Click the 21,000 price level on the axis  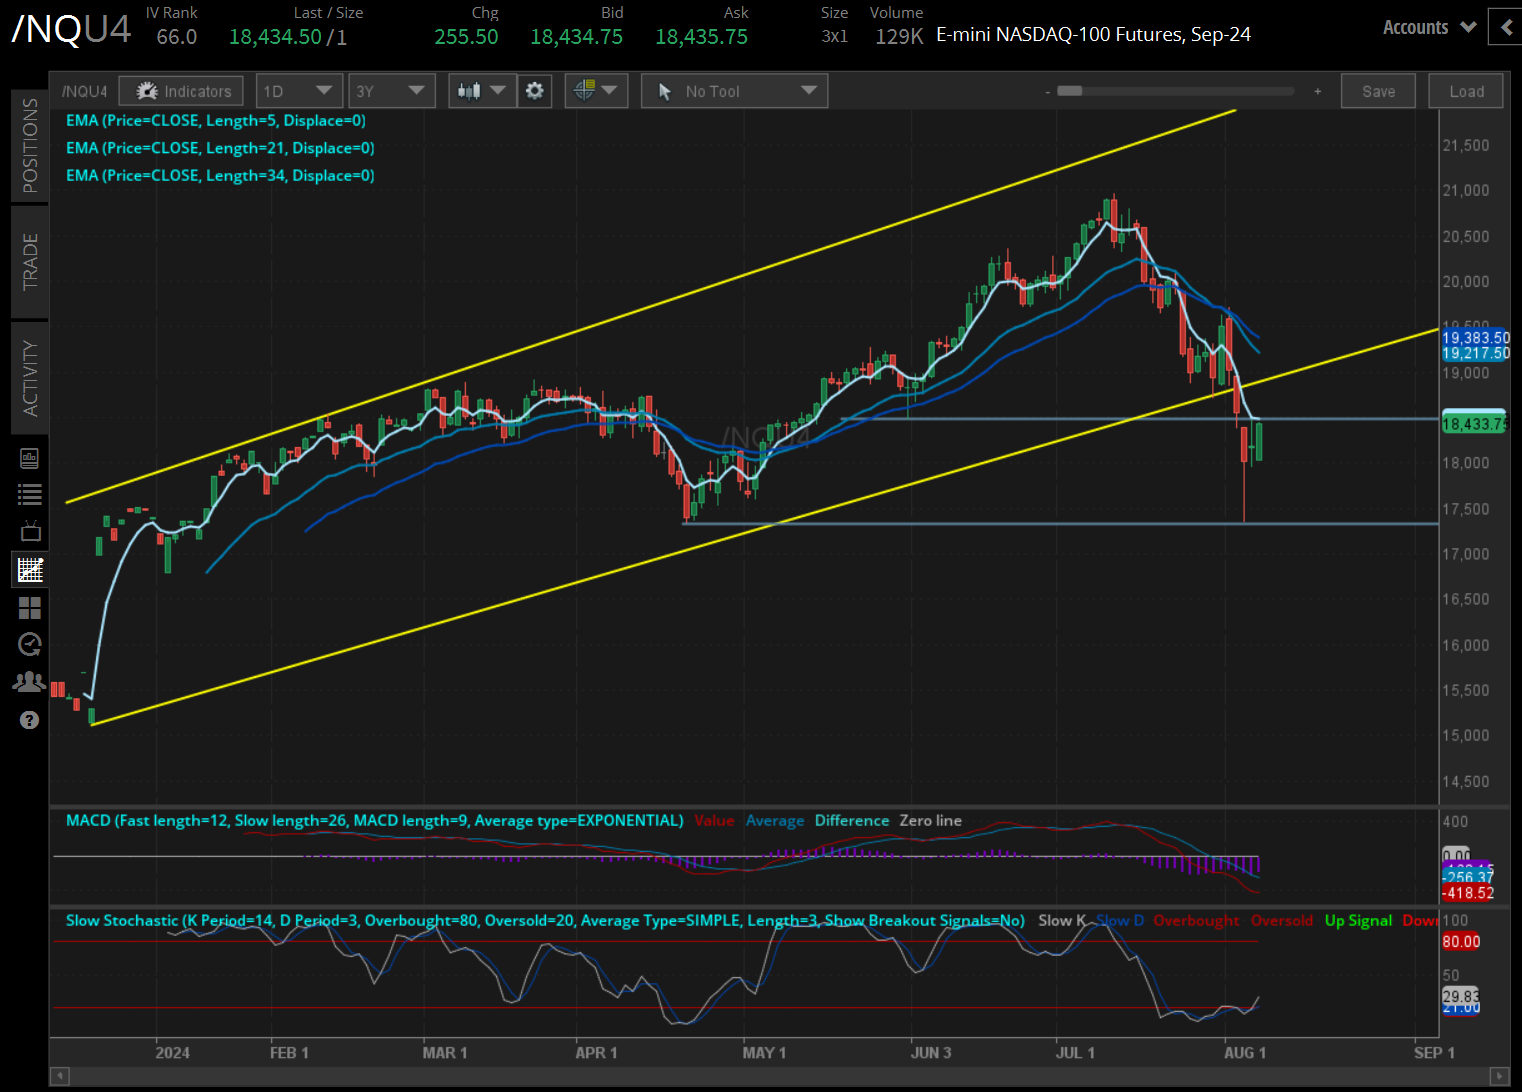[1465, 191]
